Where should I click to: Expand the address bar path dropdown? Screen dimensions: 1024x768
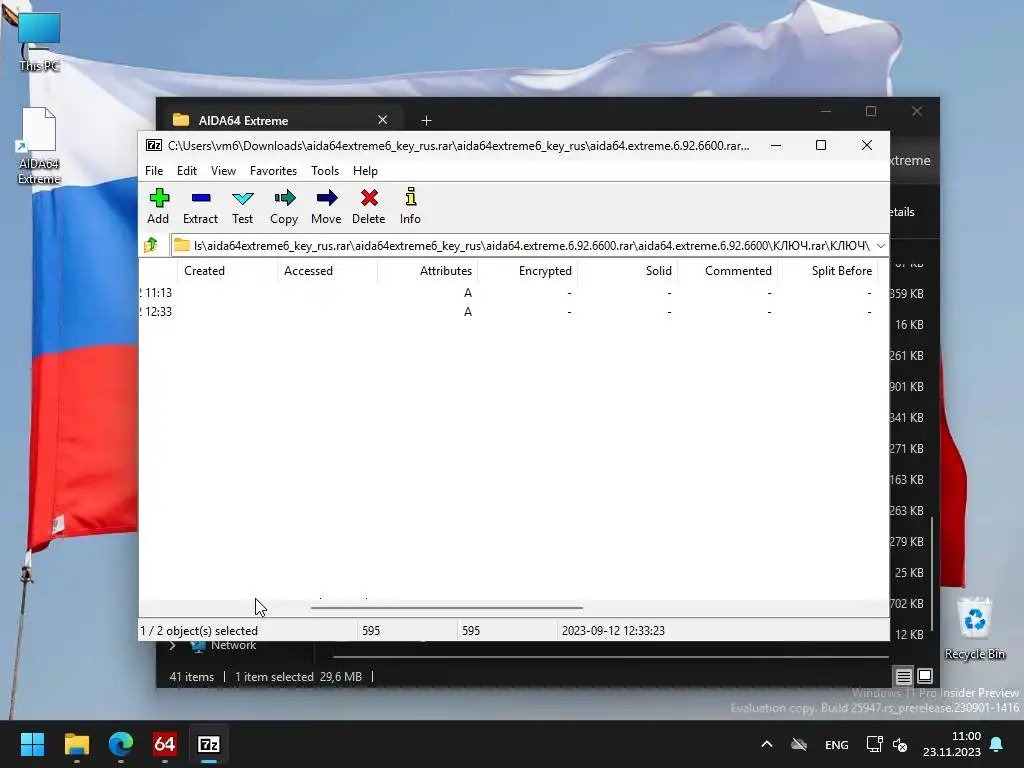880,246
